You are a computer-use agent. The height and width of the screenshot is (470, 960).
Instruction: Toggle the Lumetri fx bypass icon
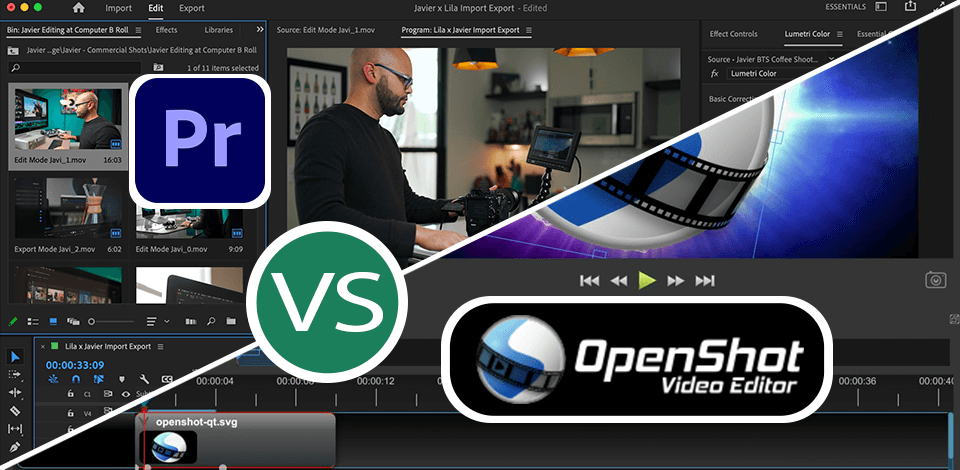(x=714, y=73)
